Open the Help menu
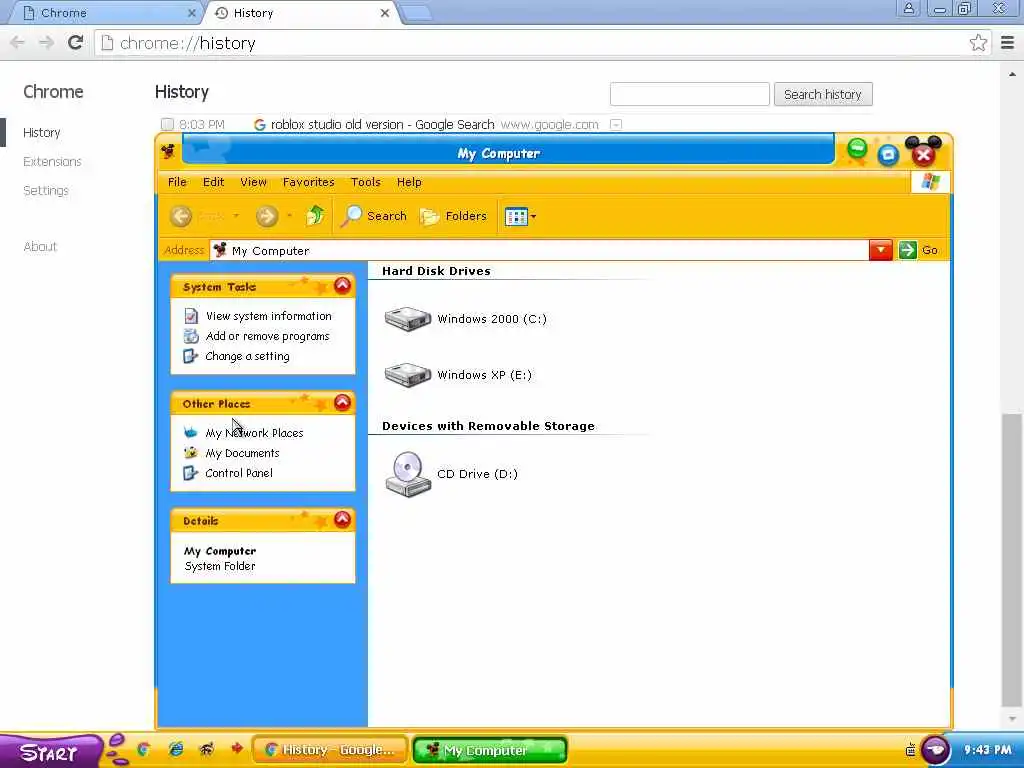The width and height of the screenshot is (1024, 768). click(409, 182)
